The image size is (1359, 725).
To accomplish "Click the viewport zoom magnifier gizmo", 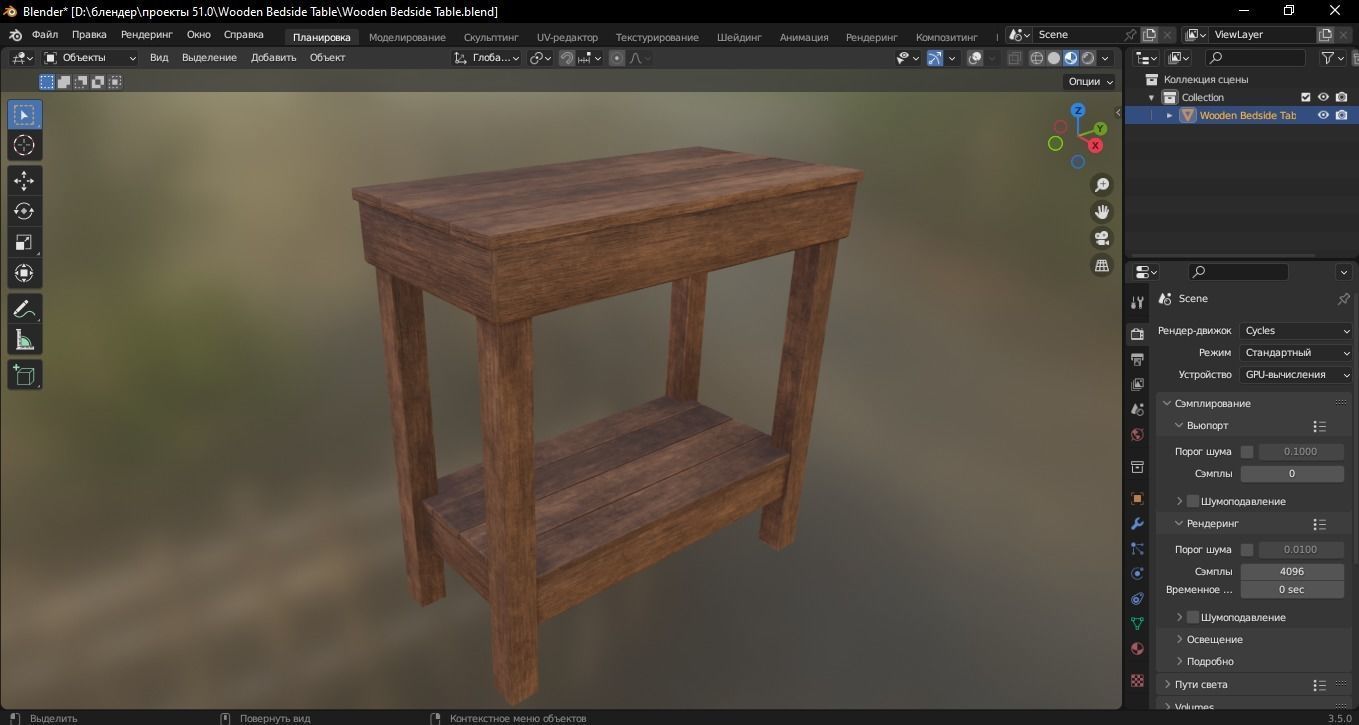I will (1102, 185).
